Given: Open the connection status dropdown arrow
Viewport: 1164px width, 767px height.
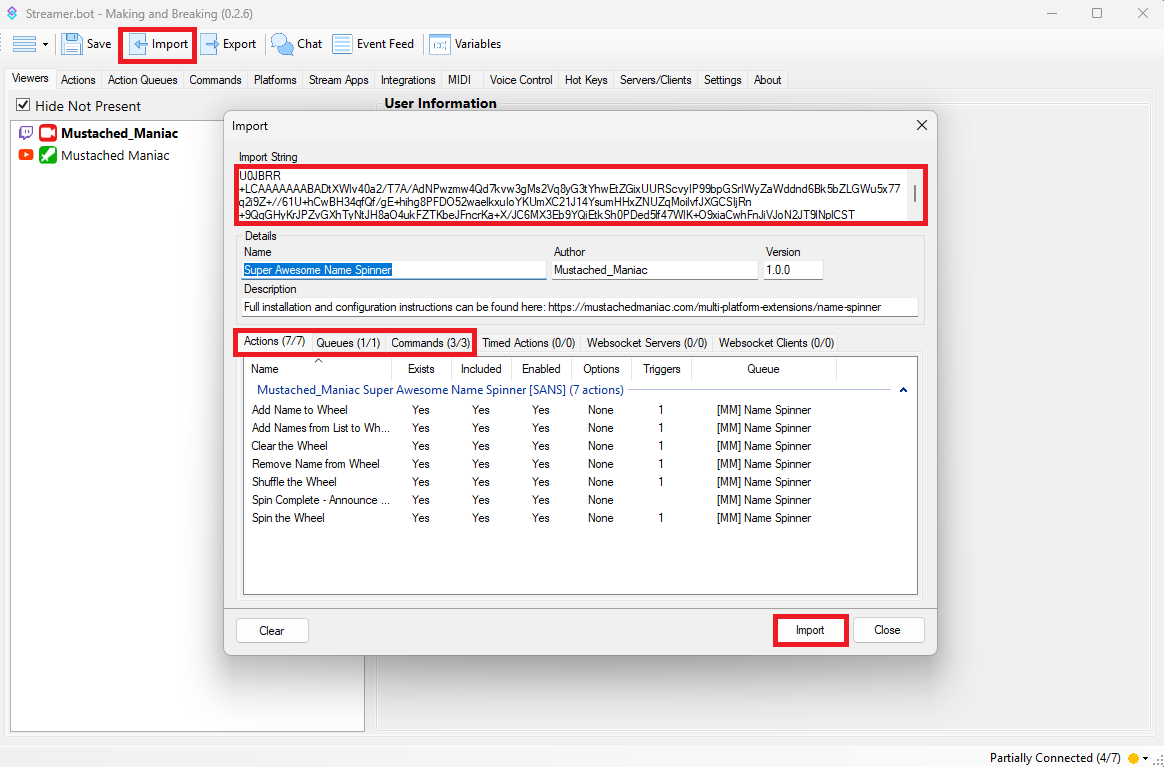Looking at the screenshot, I should (x=1146, y=758).
